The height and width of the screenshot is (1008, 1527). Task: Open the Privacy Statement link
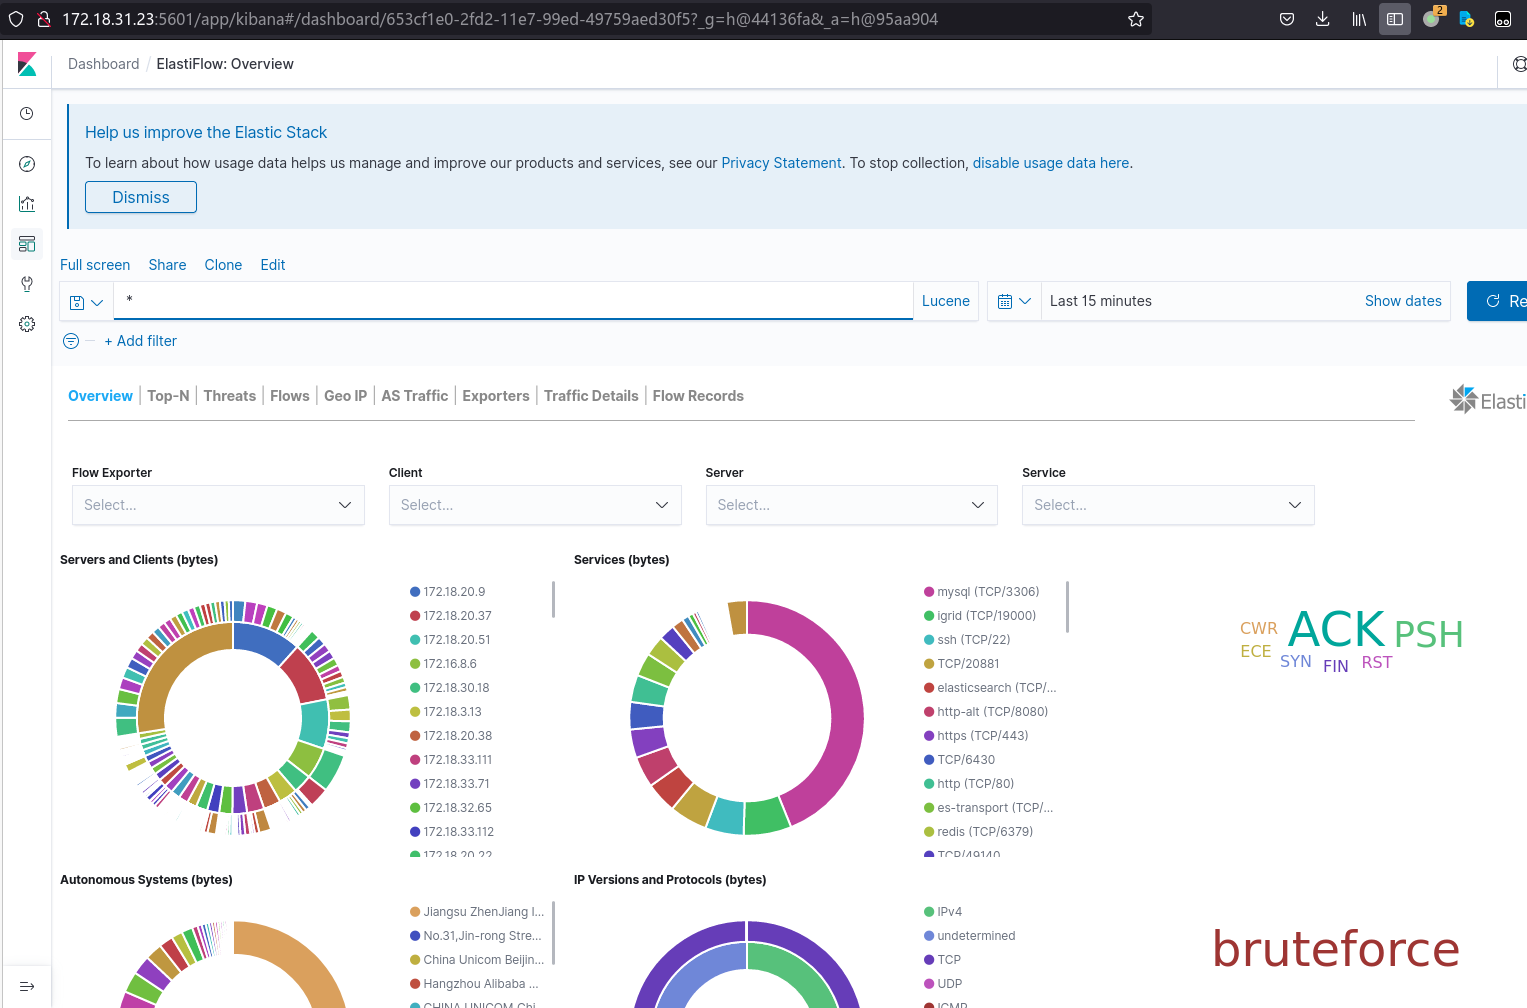click(782, 163)
